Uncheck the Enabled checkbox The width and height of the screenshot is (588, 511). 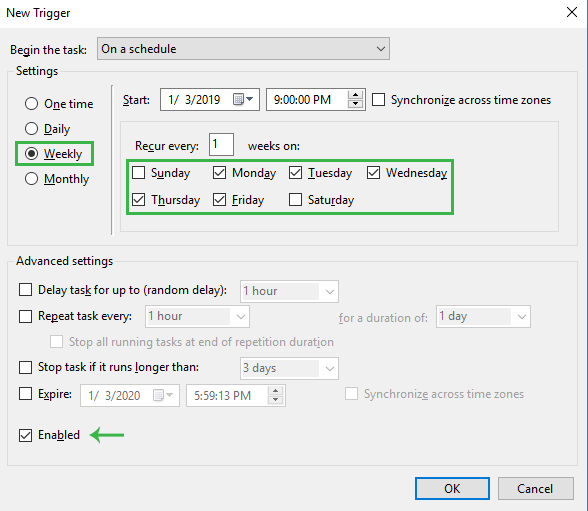26,435
